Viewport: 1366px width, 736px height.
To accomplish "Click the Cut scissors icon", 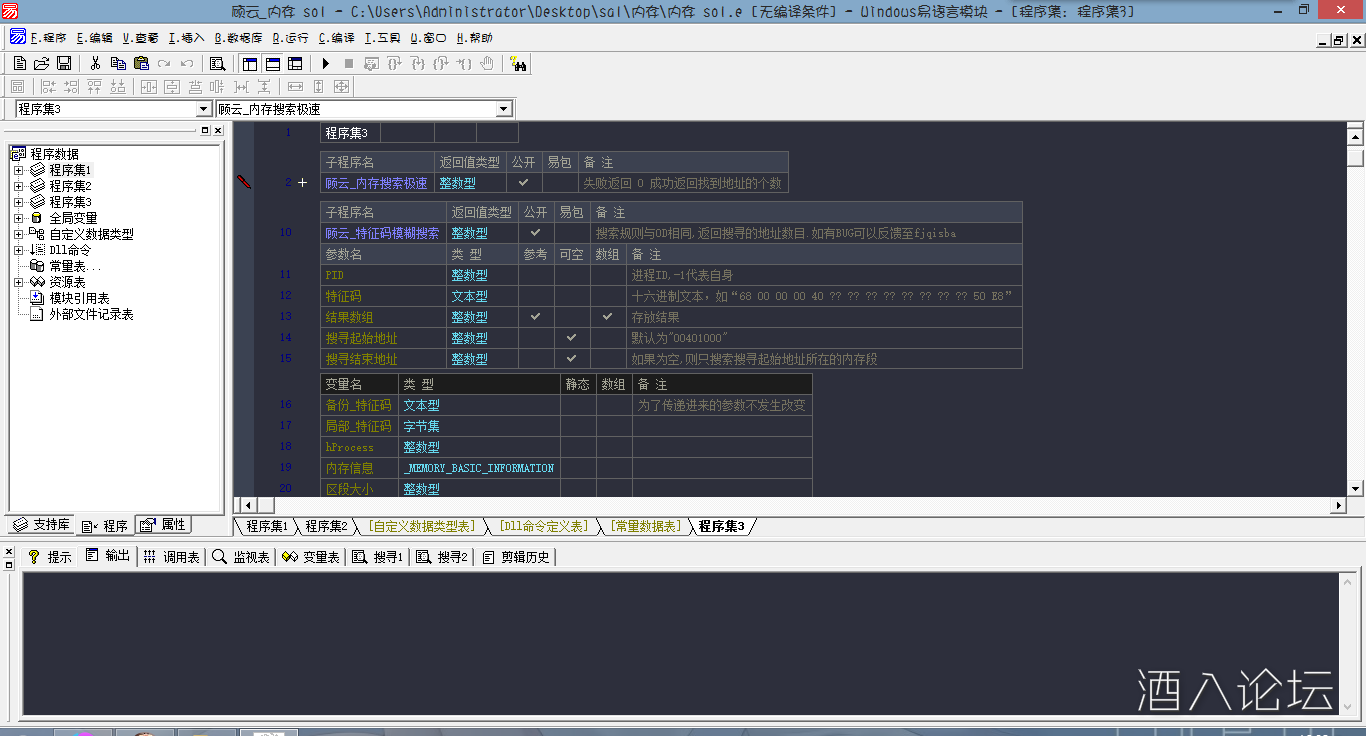I will [96, 64].
